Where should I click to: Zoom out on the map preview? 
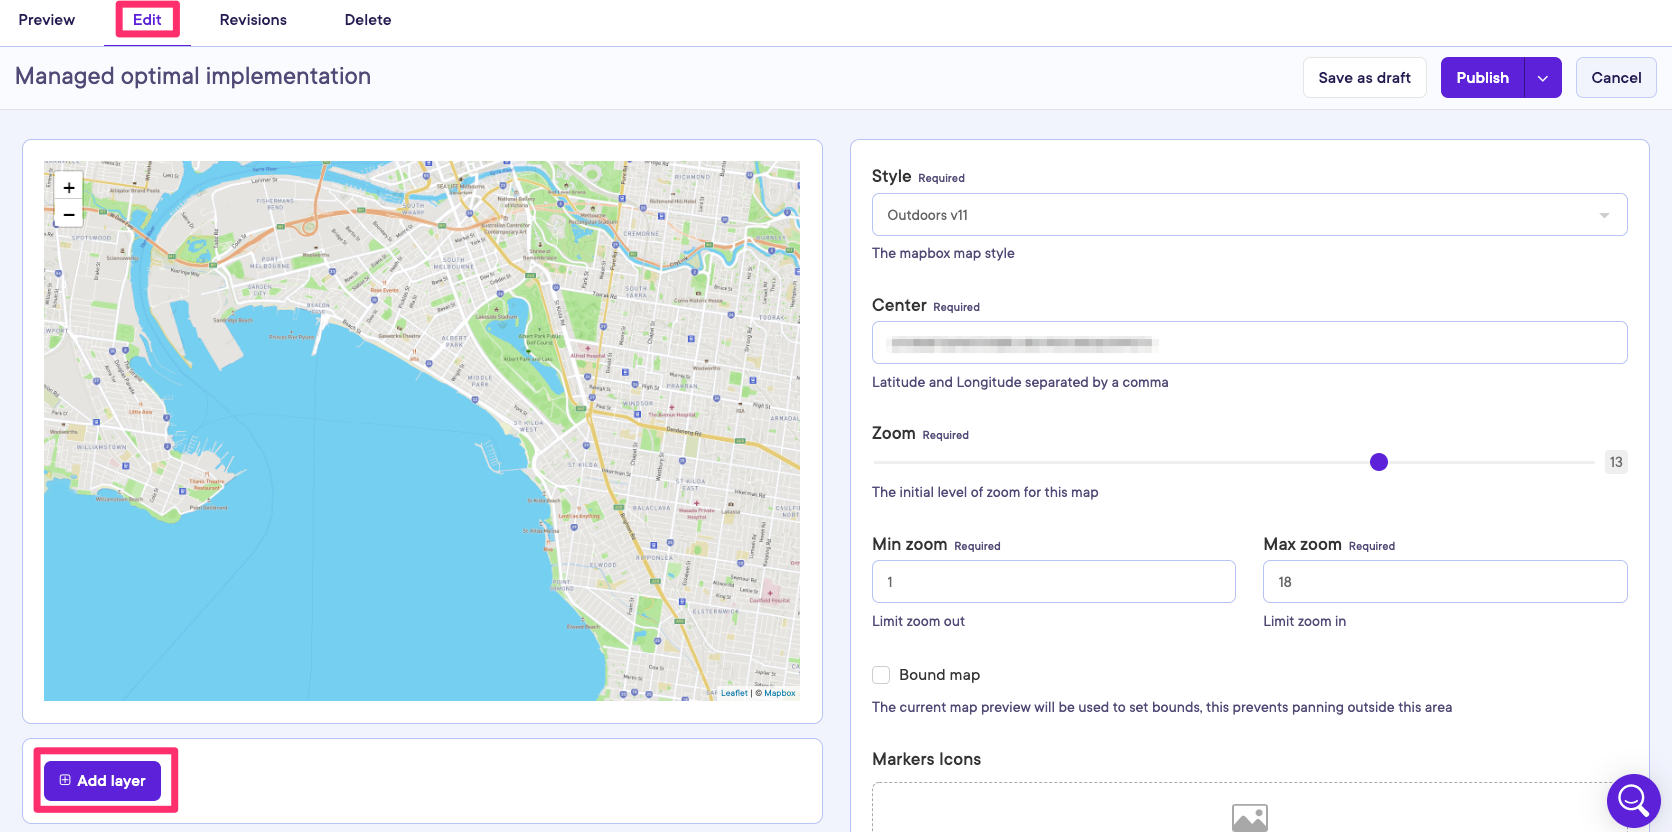click(x=69, y=214)
